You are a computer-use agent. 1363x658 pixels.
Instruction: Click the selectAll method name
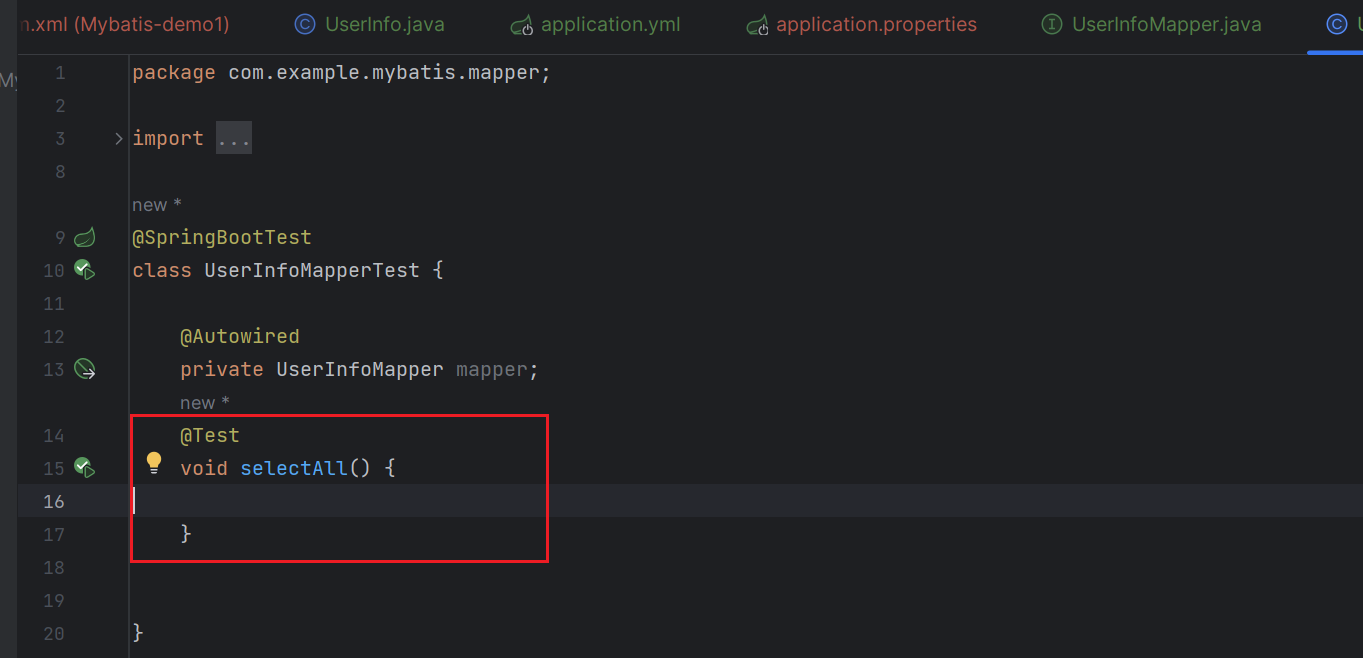click(x=294, y=468)
